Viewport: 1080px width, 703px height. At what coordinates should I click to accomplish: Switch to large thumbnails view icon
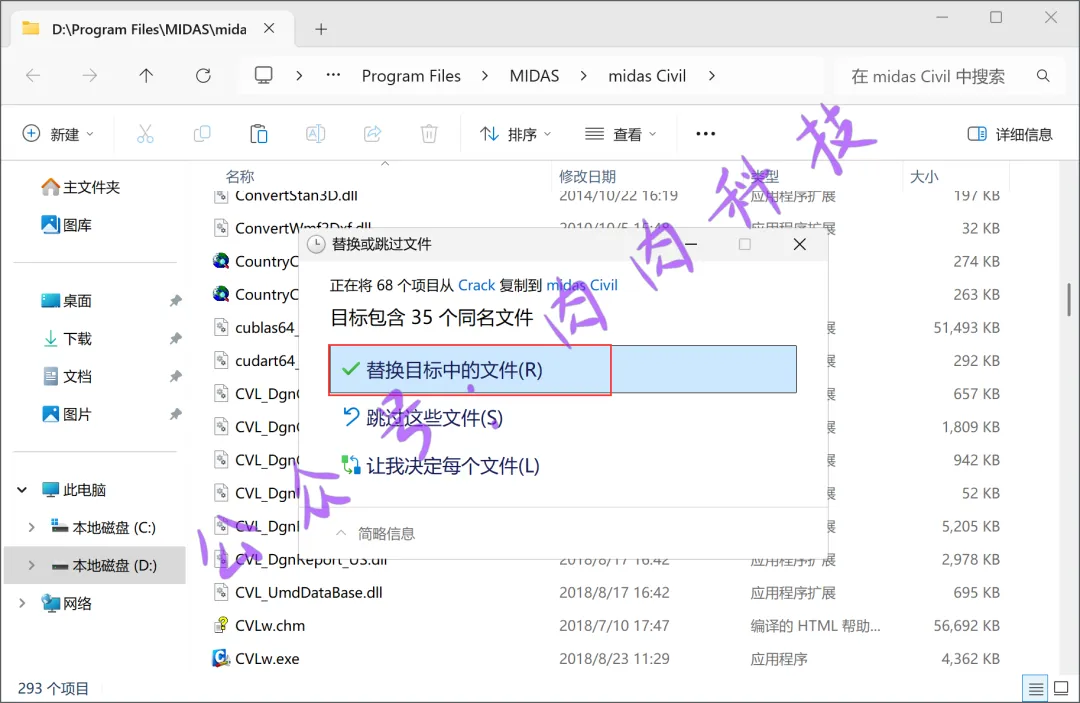[x=1061, y=688]
